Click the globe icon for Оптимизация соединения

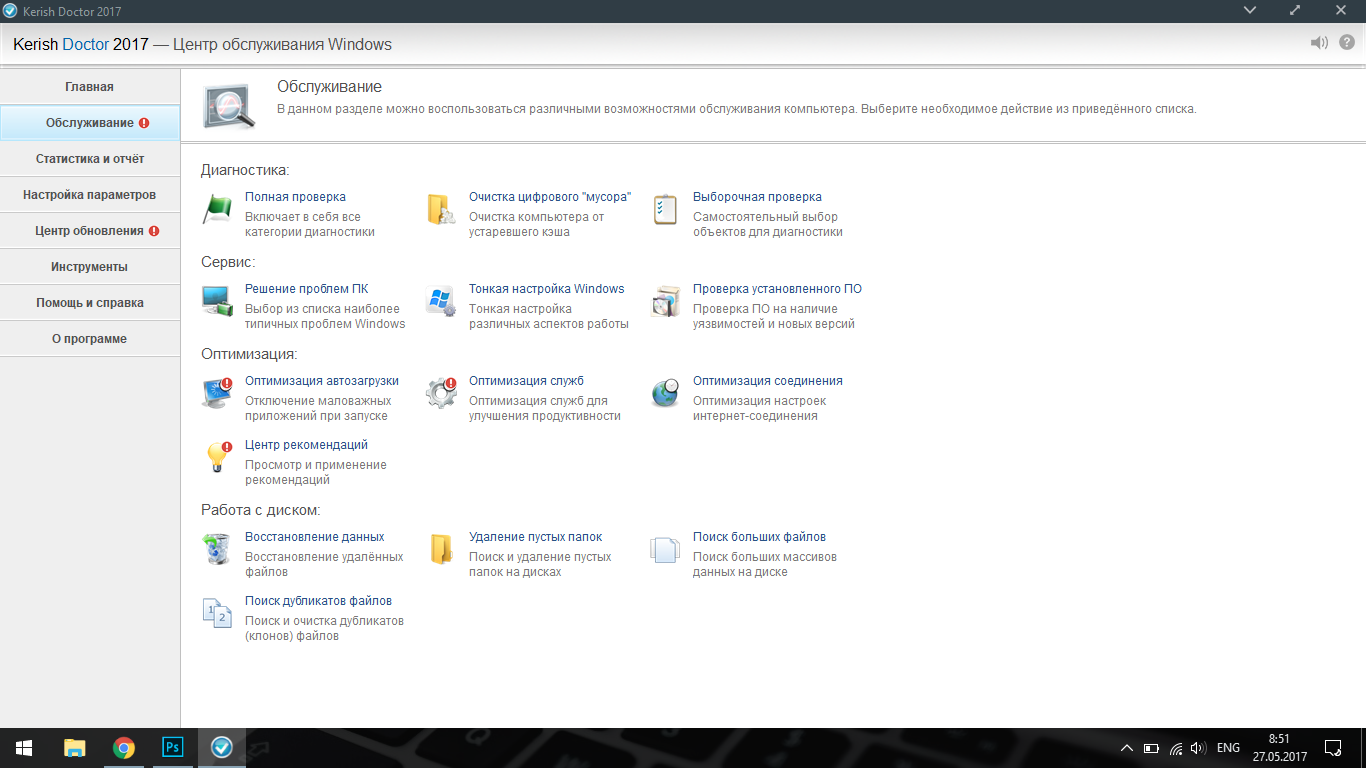(x=666, y=393)
